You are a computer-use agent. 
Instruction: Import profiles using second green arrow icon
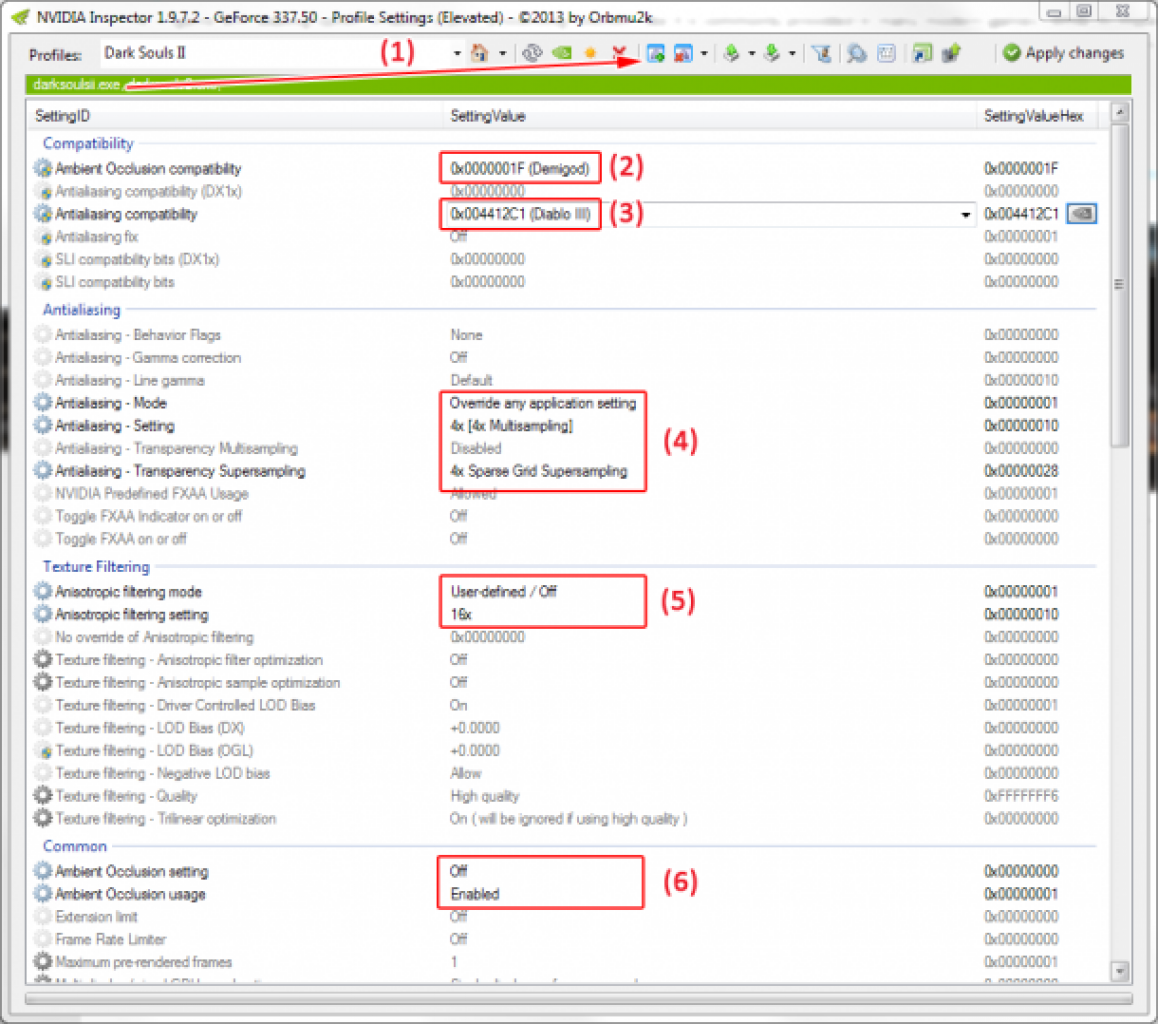(x=772, y=53)
